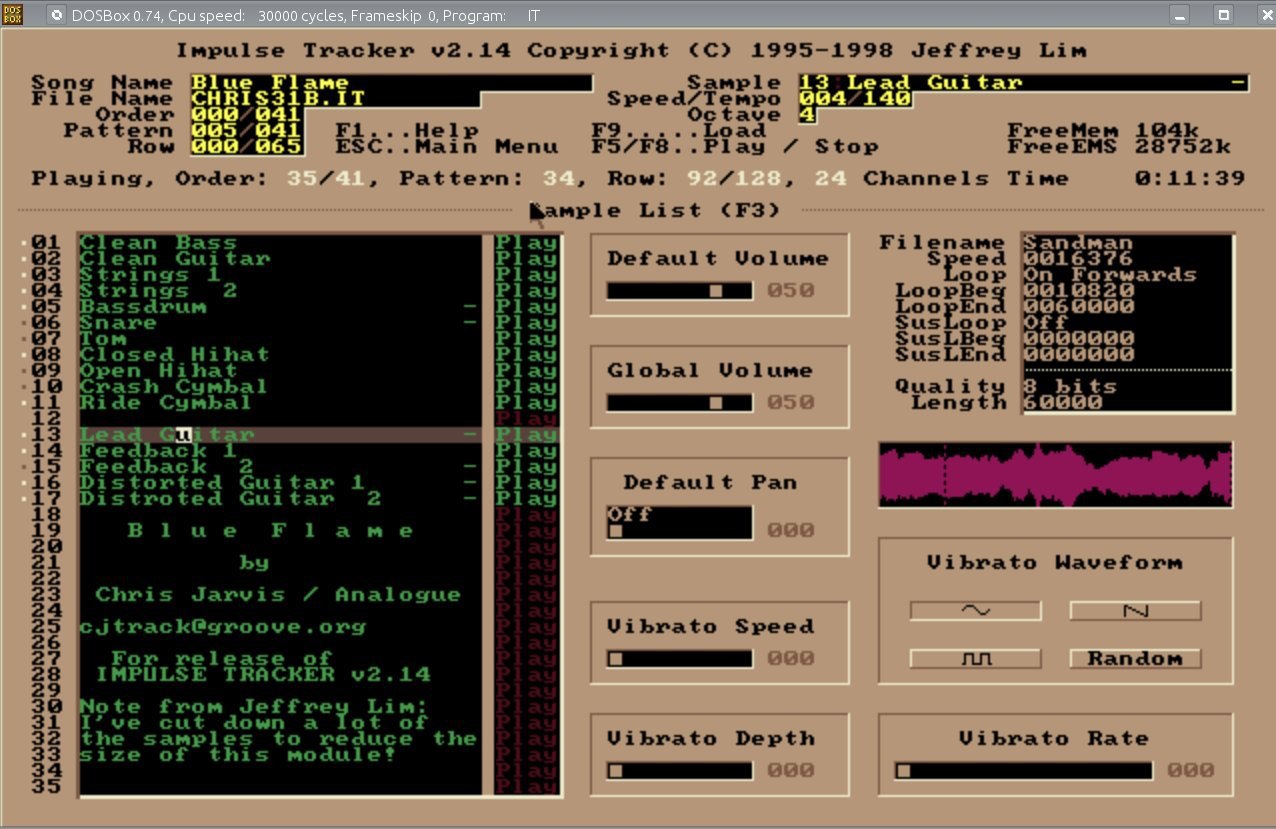1276x829 pixels.
Task: Click the Order value 000/041
Action: click(247, 115)
